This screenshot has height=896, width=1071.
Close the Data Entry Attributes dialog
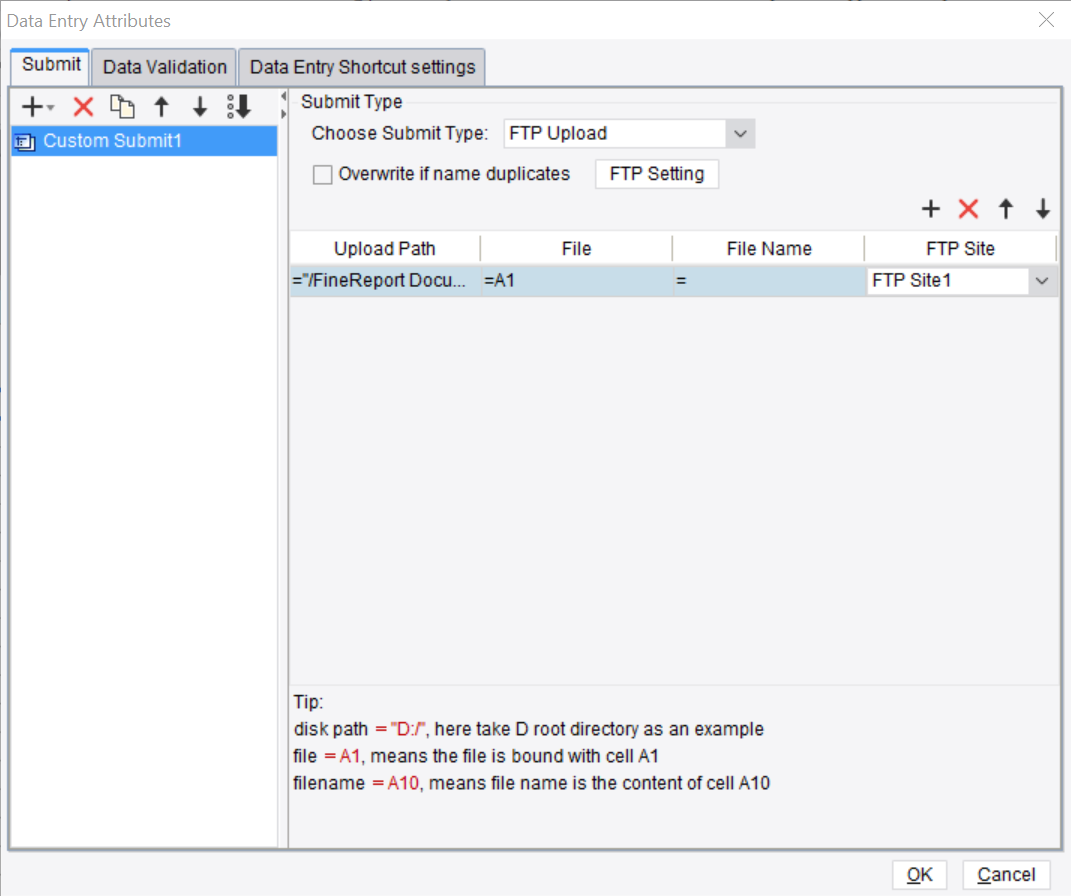click(x=1046, y=20)
